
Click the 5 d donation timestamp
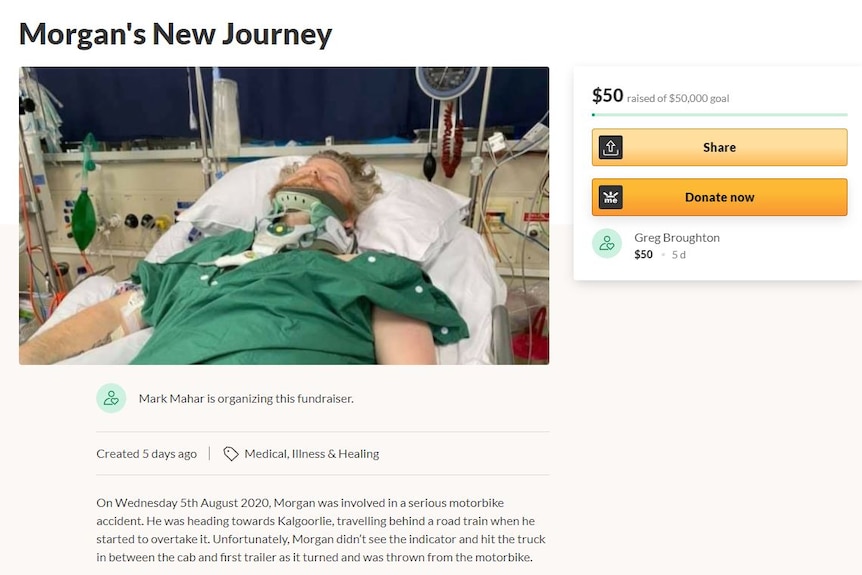point(678,255)
